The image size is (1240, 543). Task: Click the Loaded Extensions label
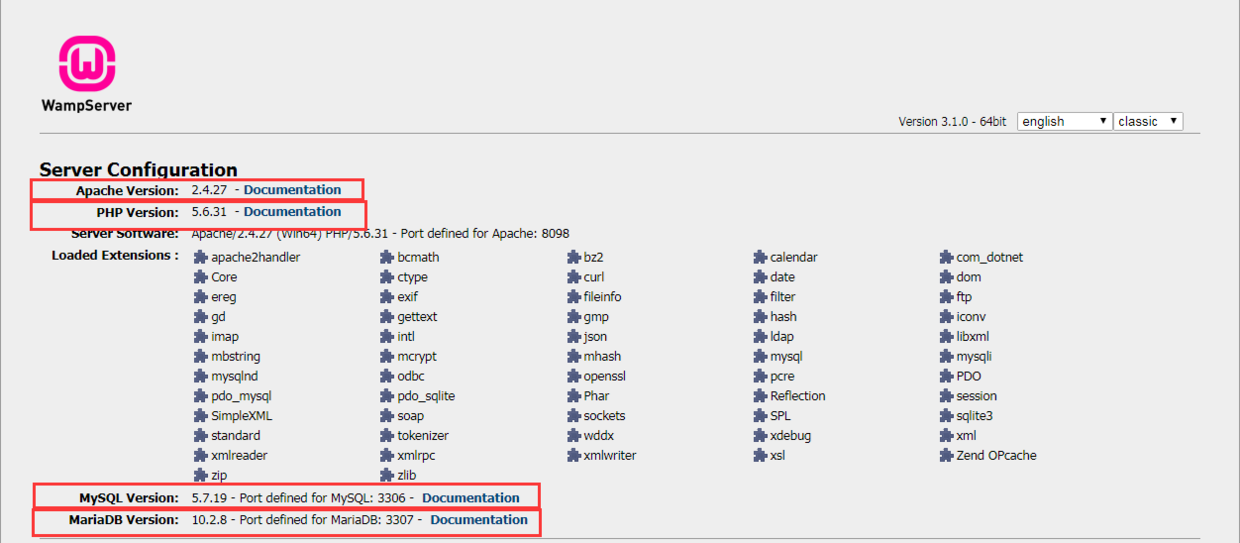pyautogui.click(x=115, y=256)
